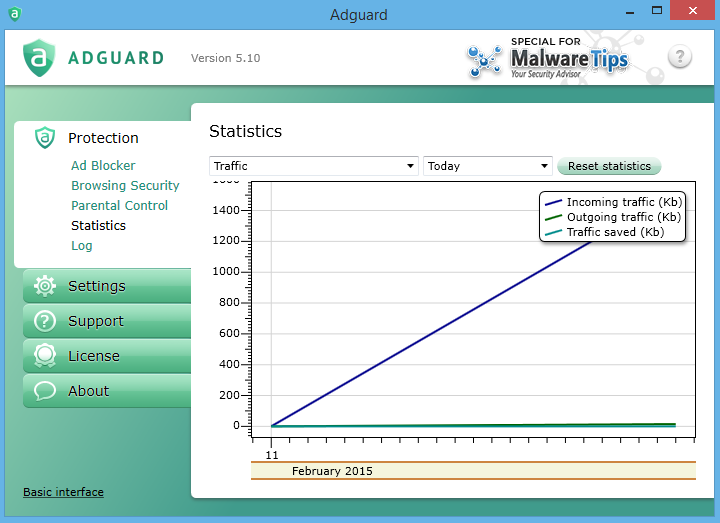This screenshot has width=720, height=523.
Task: Open help via question mark icon
Action: pos(680,57)
